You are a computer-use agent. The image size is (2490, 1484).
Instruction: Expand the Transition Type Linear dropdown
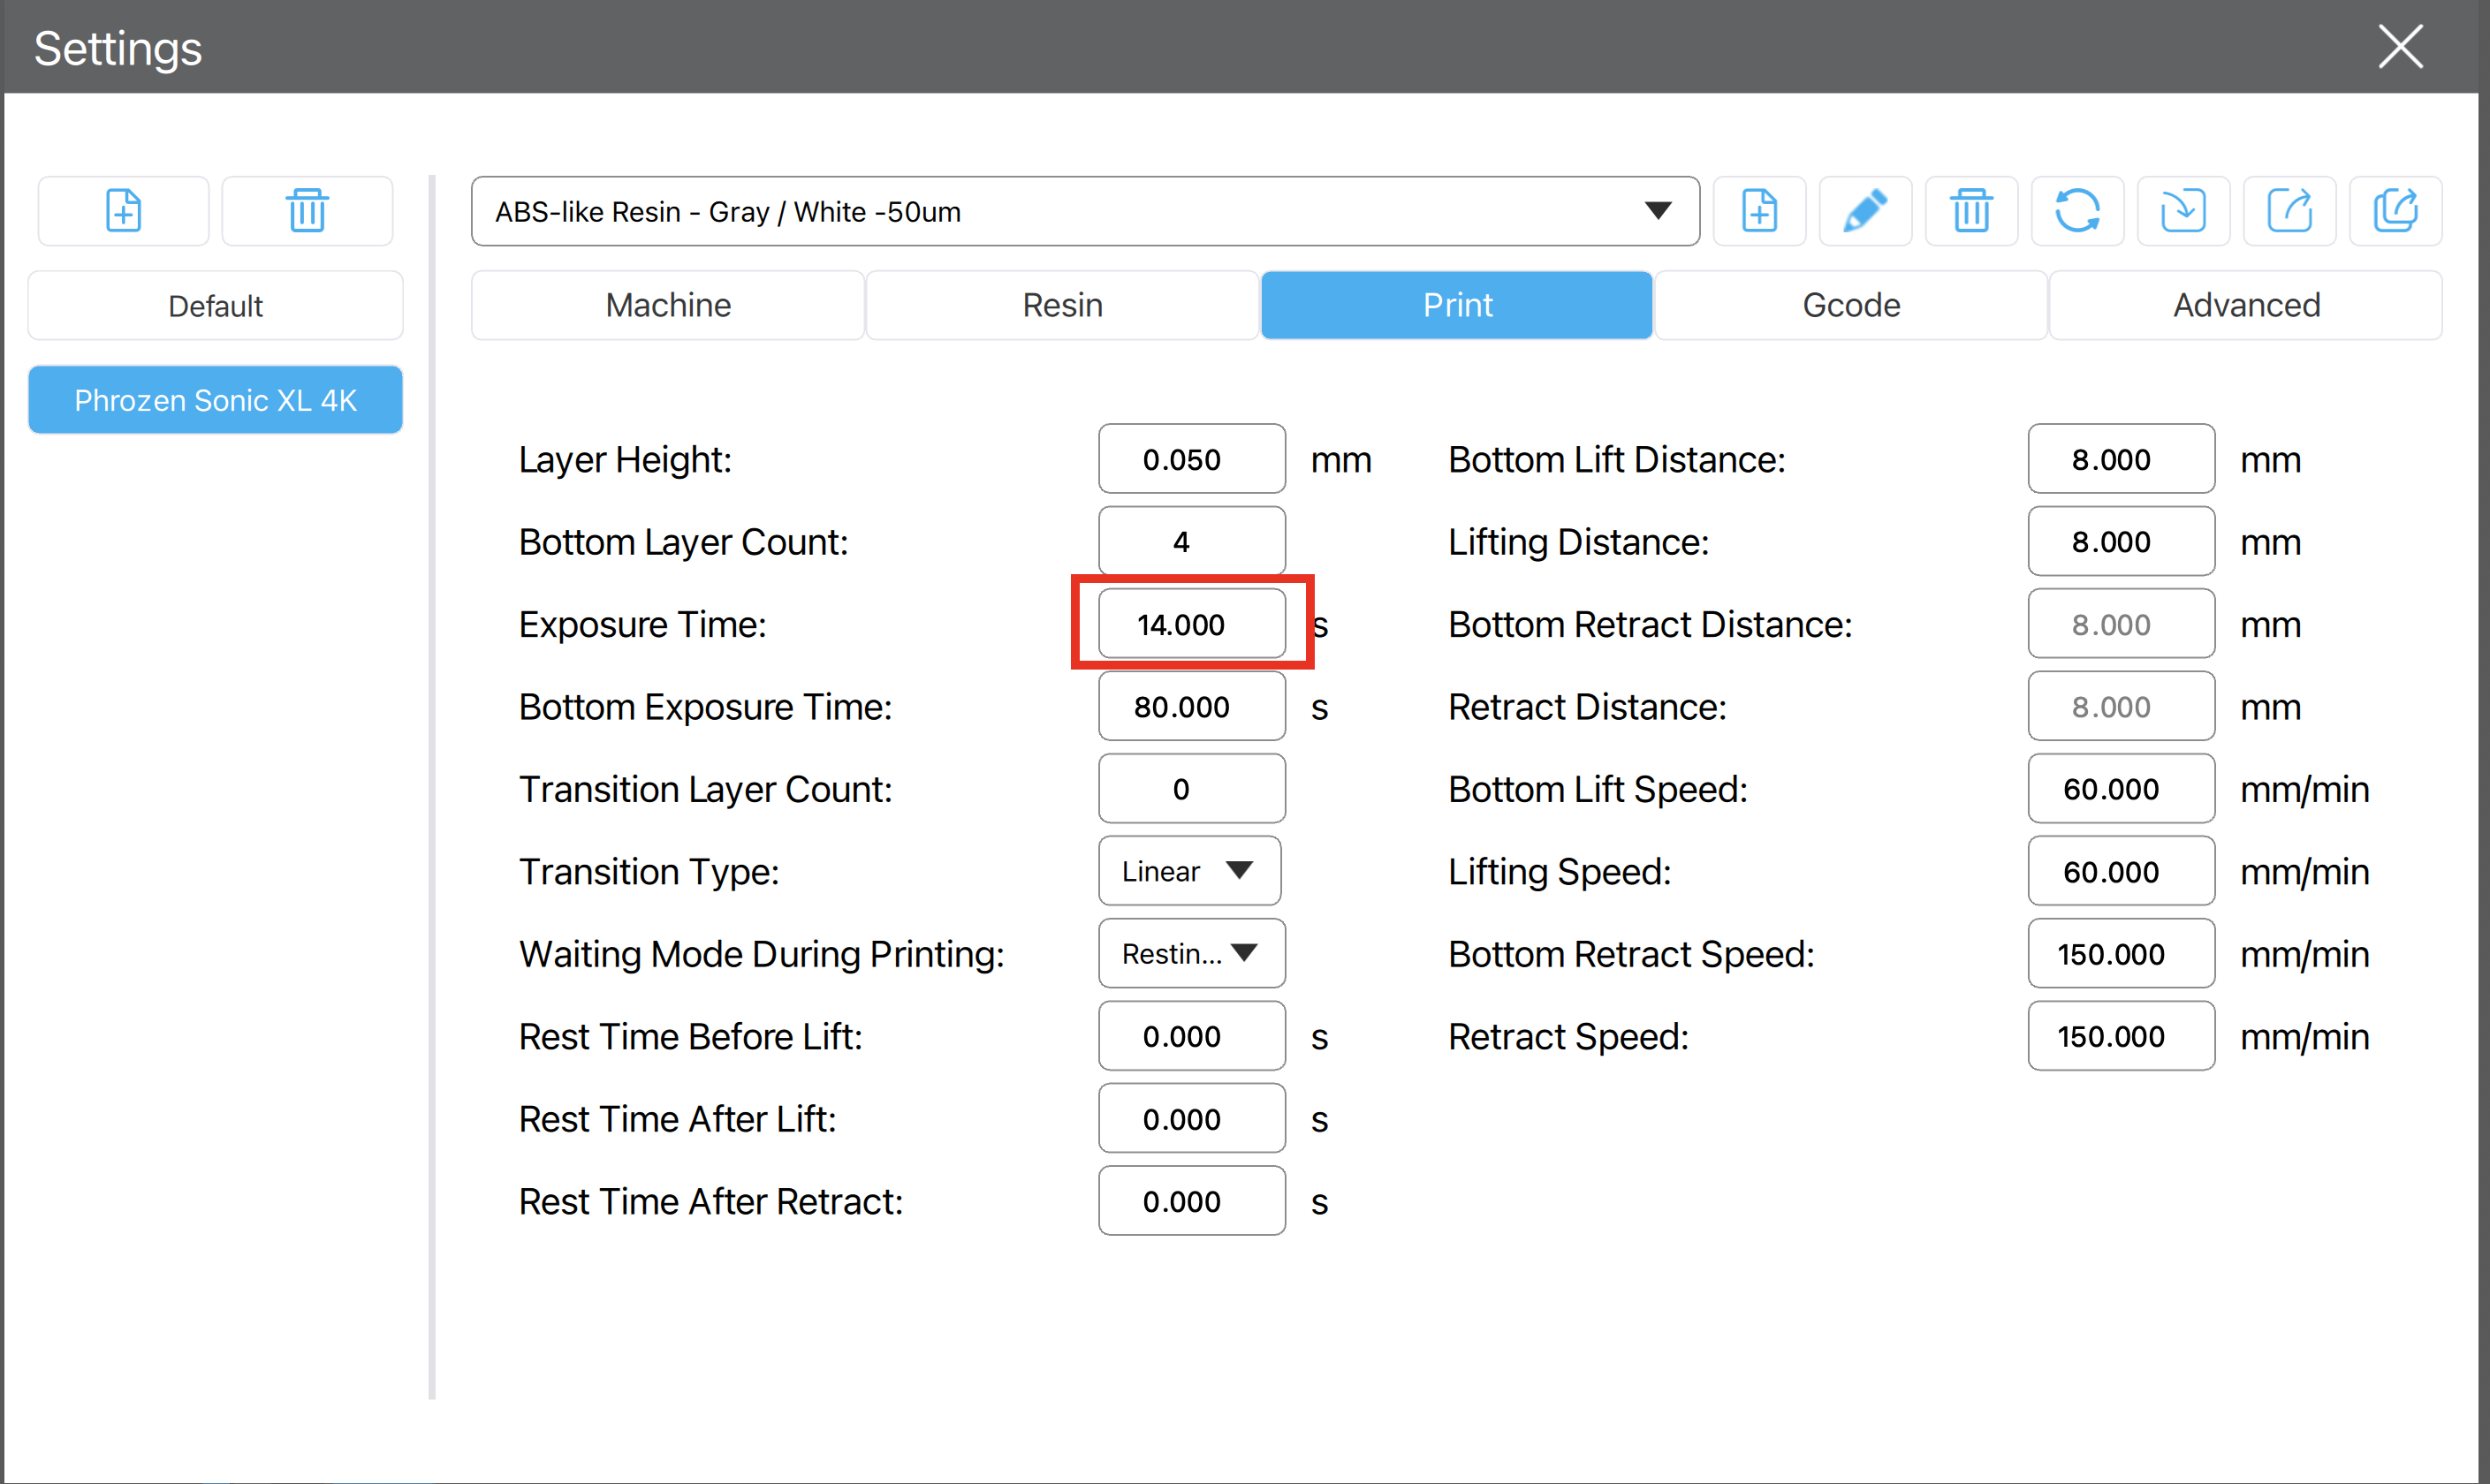(1189, 871)
